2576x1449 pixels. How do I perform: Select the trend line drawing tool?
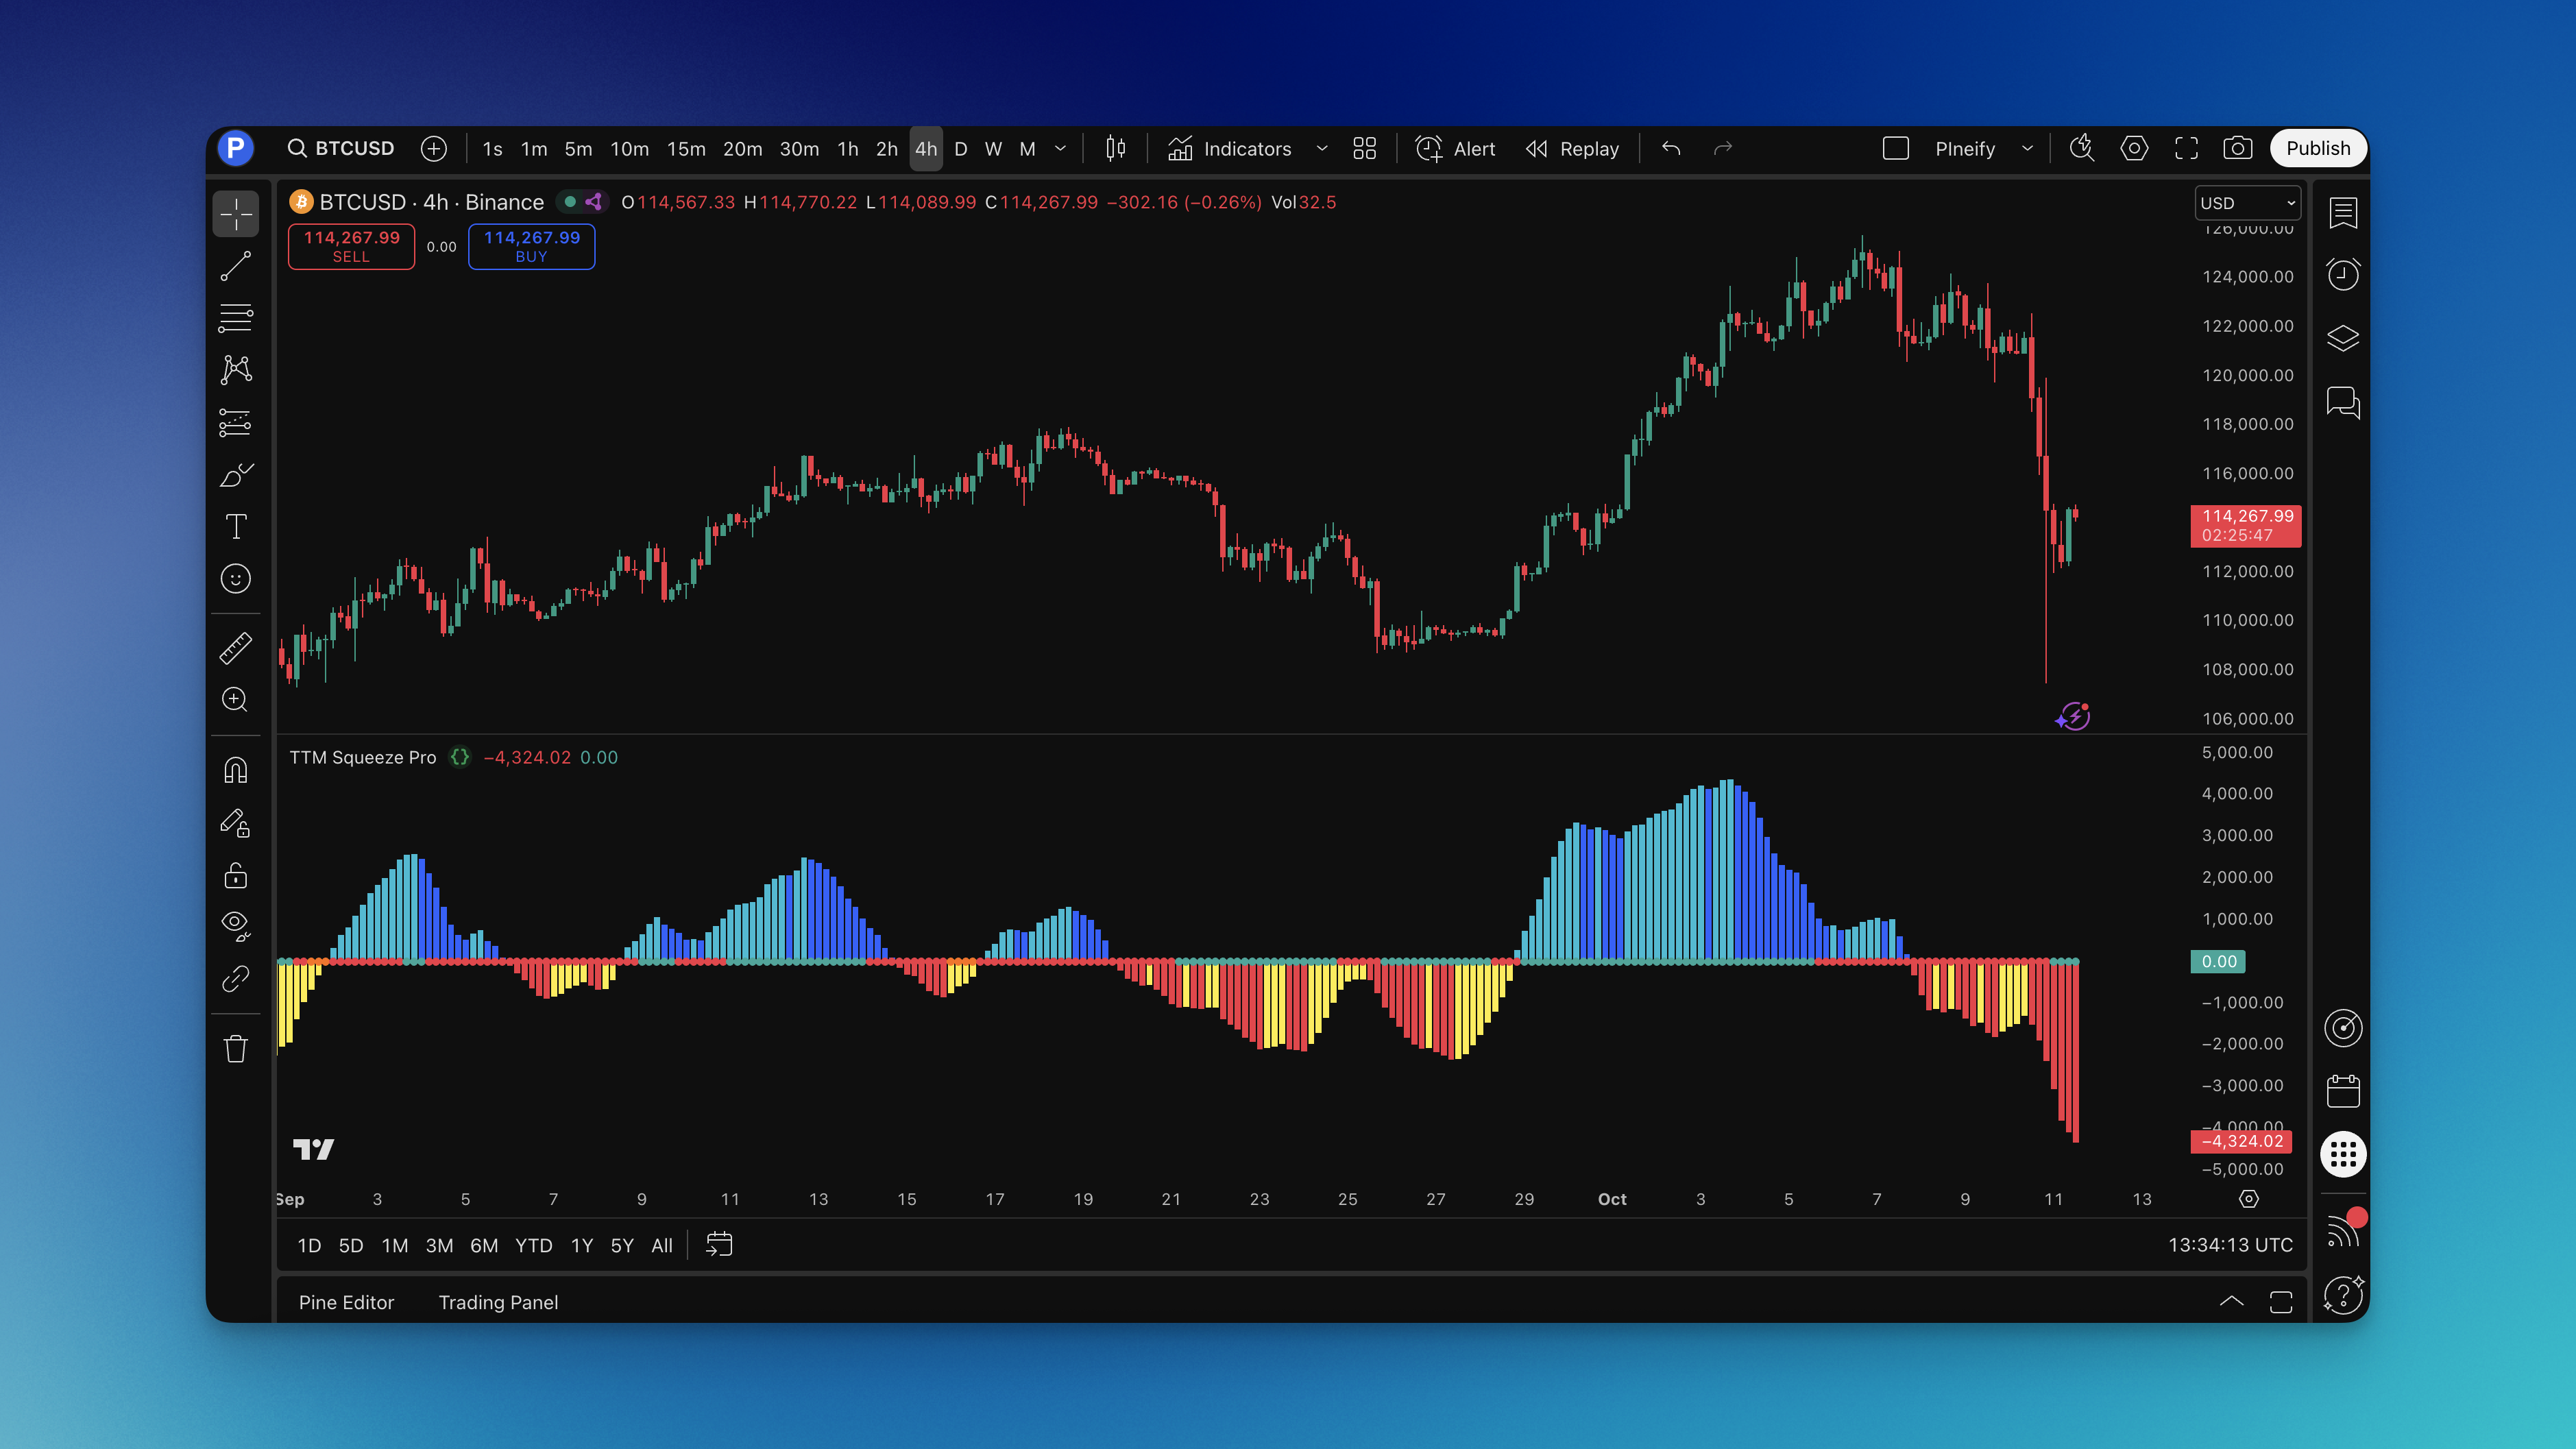coord(236,266)
